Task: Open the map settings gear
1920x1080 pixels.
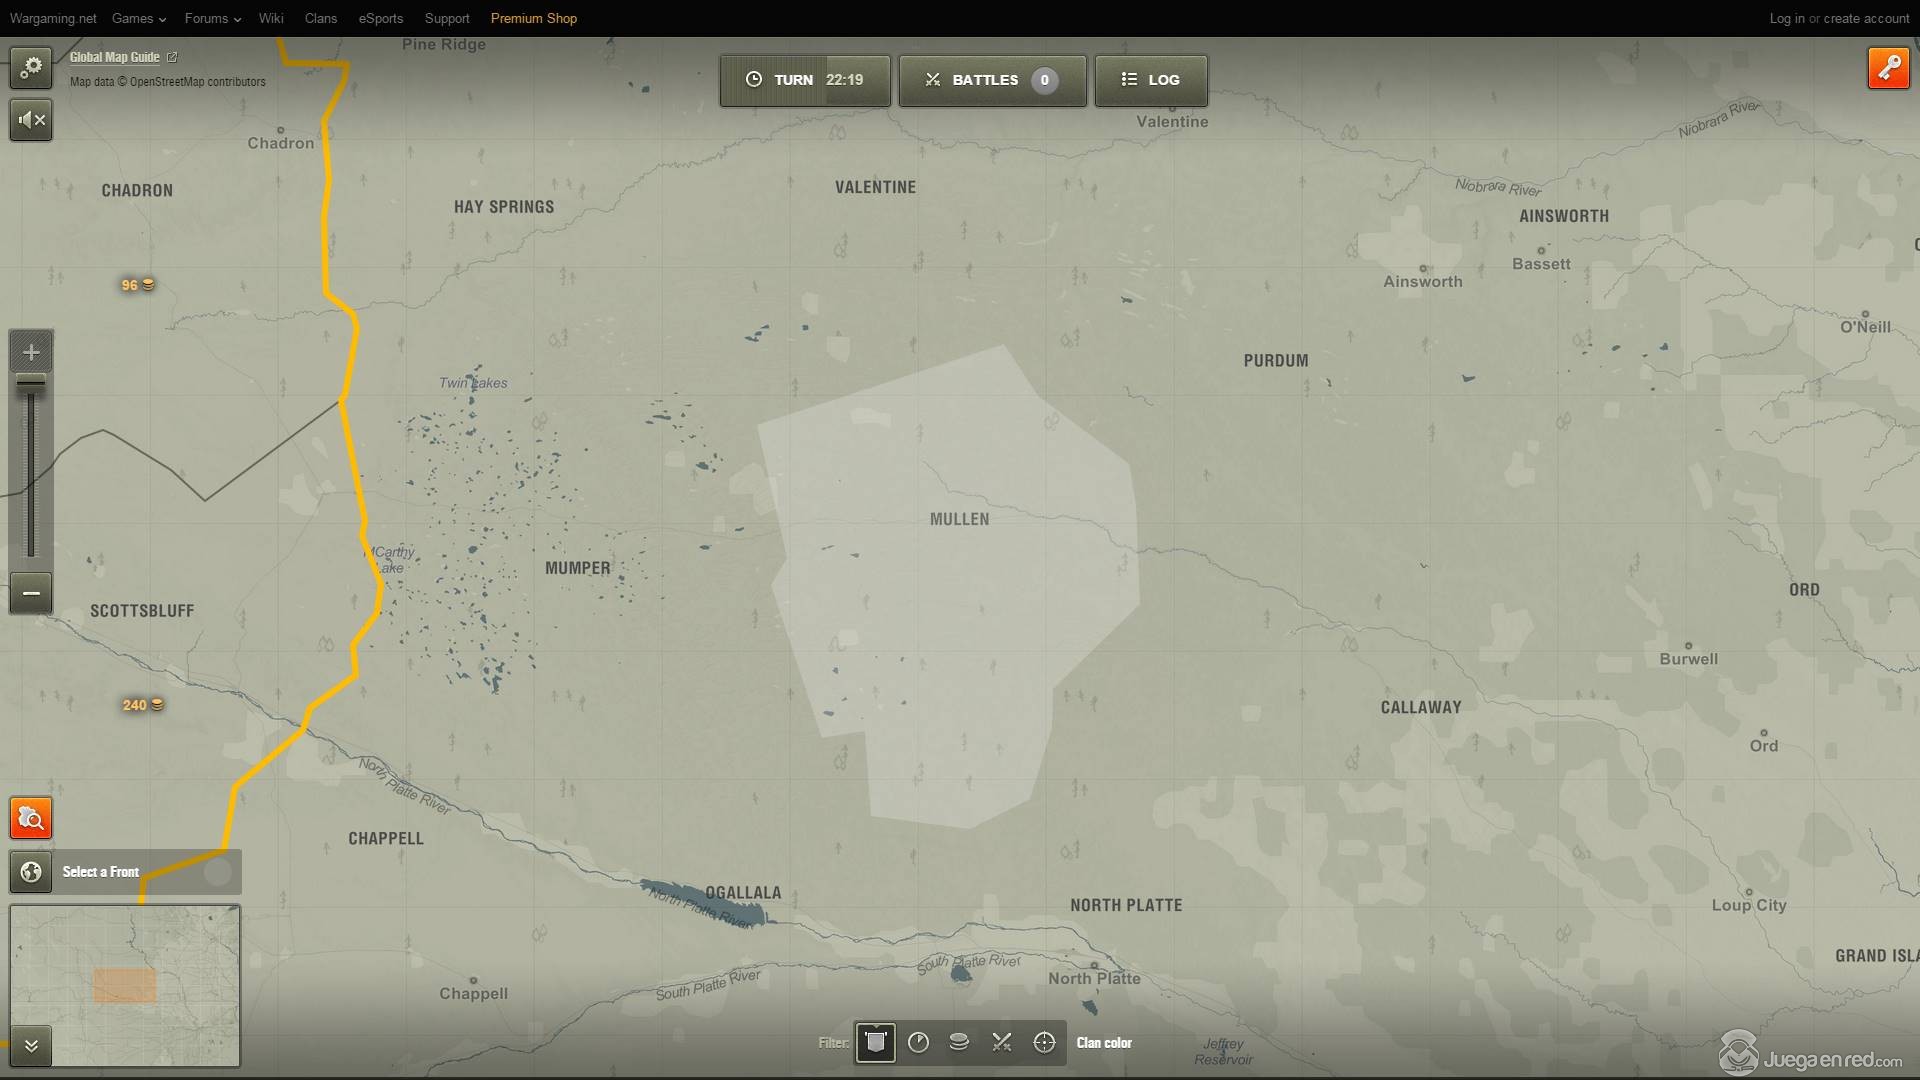Action: tap(31, 67)
